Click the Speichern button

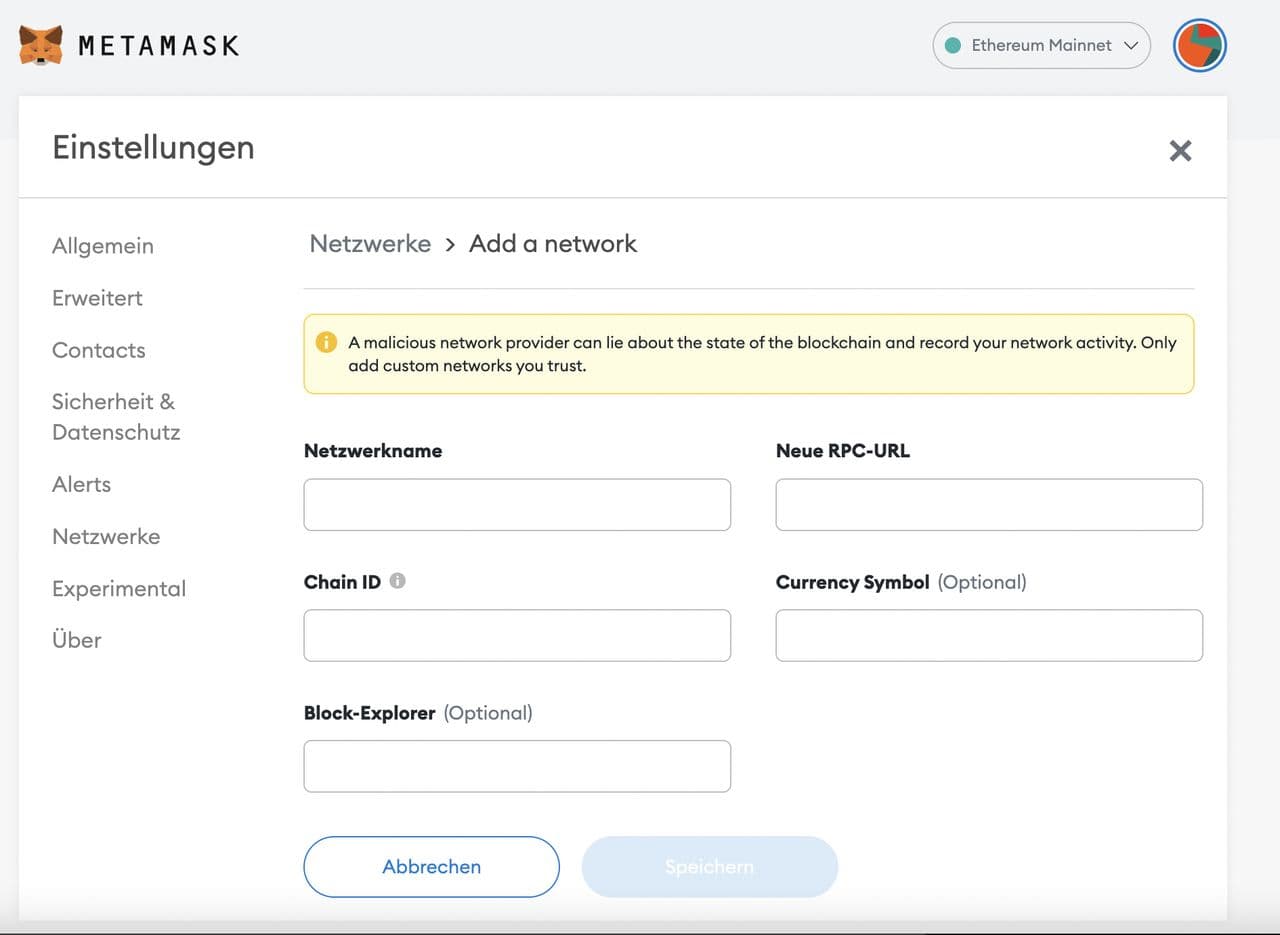709,867
